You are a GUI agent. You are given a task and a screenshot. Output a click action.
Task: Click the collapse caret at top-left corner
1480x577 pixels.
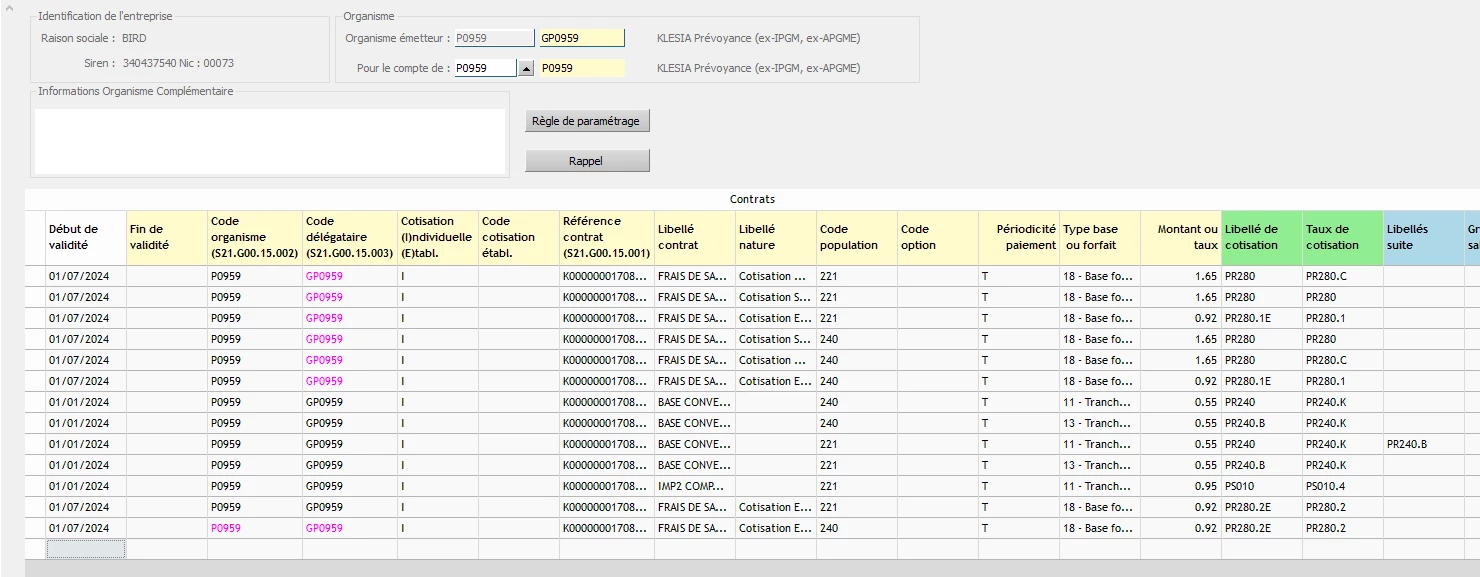[9, 6]
